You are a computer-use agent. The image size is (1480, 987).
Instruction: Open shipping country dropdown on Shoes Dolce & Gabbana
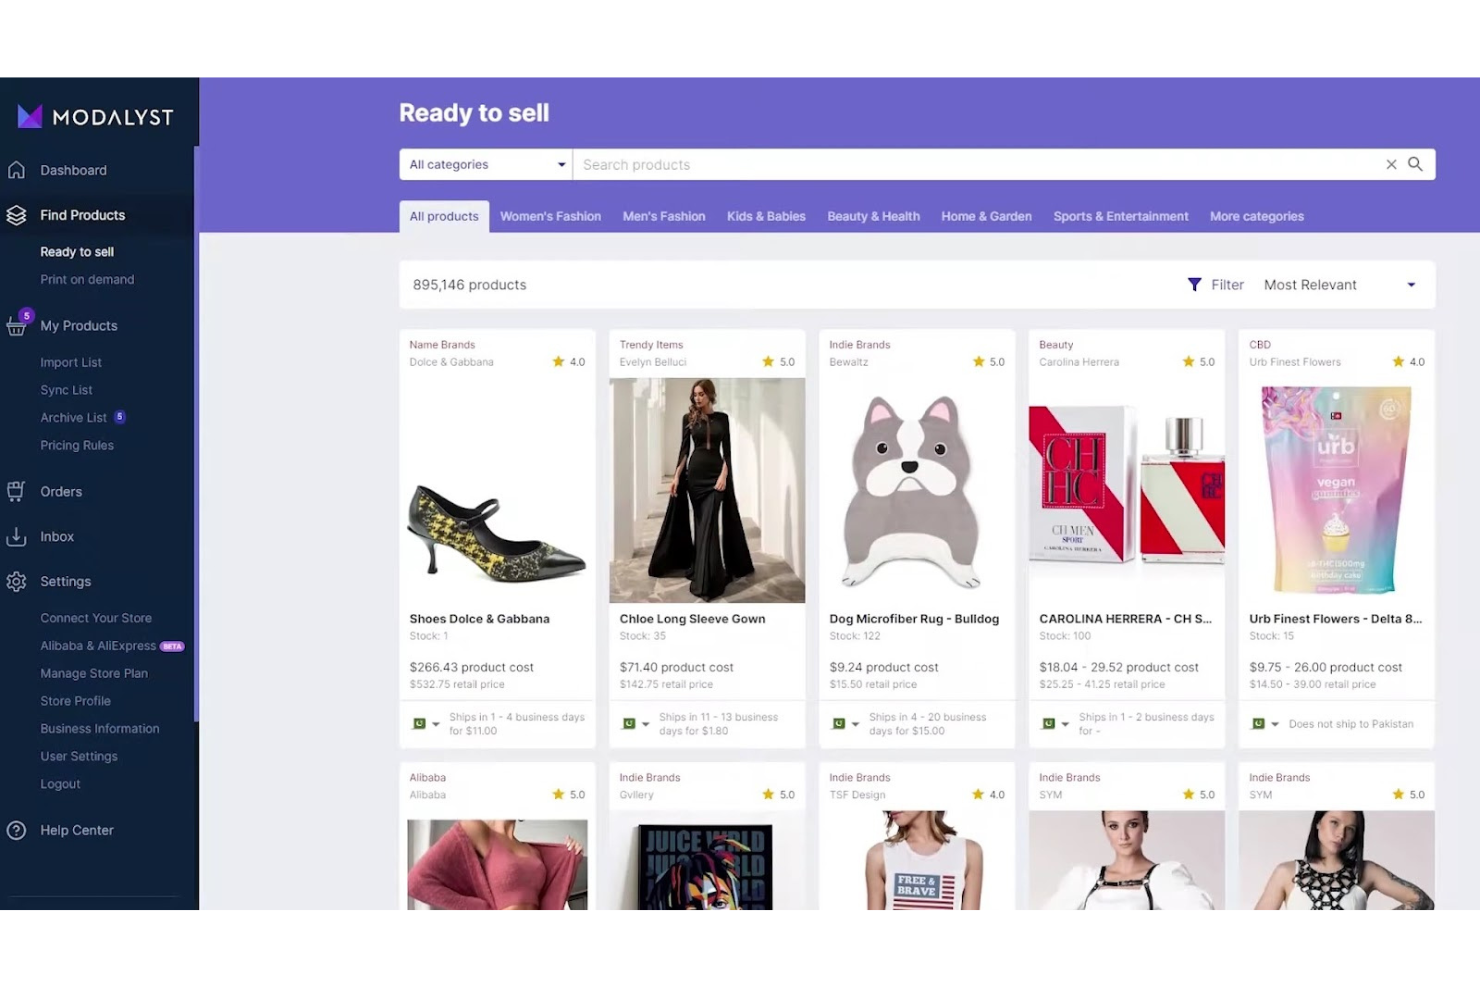pos(426,724)
